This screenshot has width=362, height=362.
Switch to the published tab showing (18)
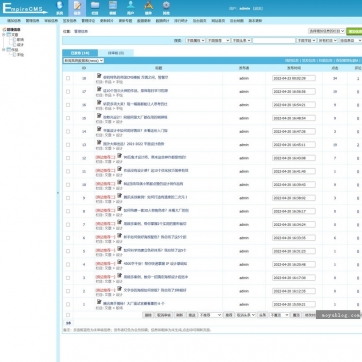(x=80, y=53)
